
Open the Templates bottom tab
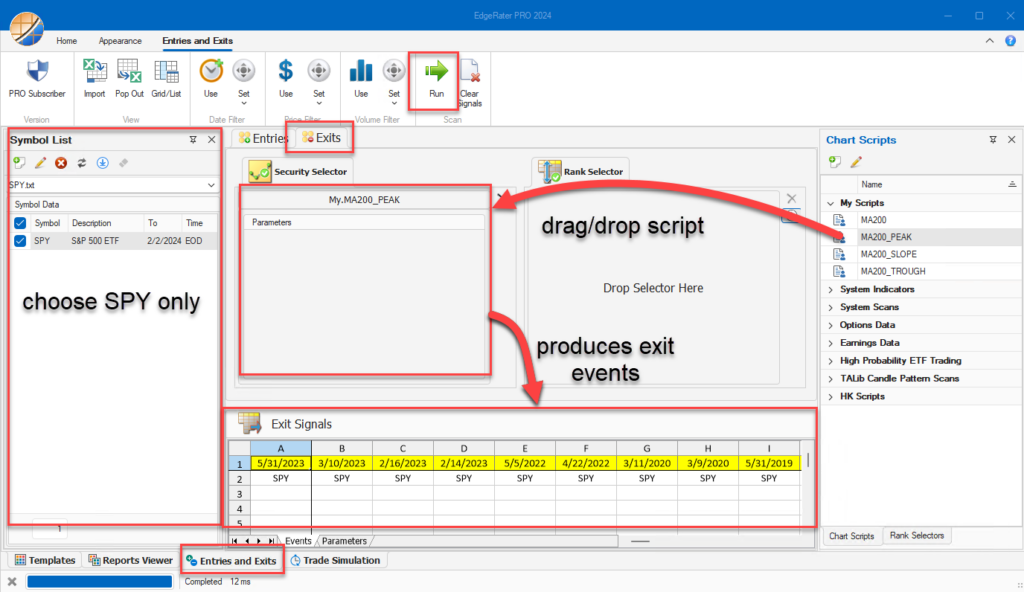45,560
